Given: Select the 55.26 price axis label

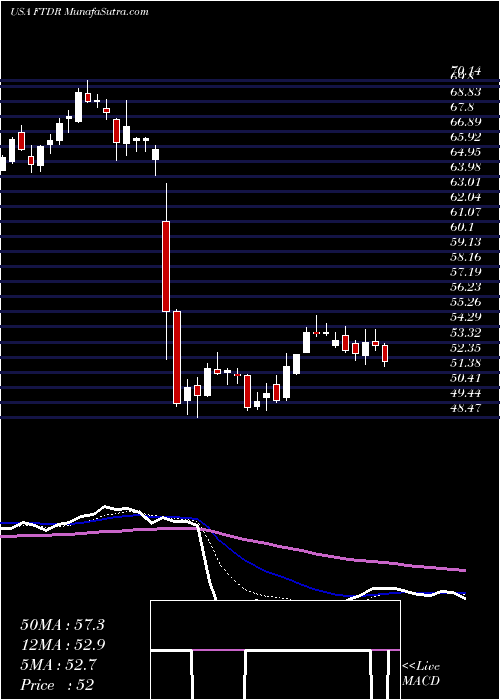Looking at the screenshot, I should point(466,302).
